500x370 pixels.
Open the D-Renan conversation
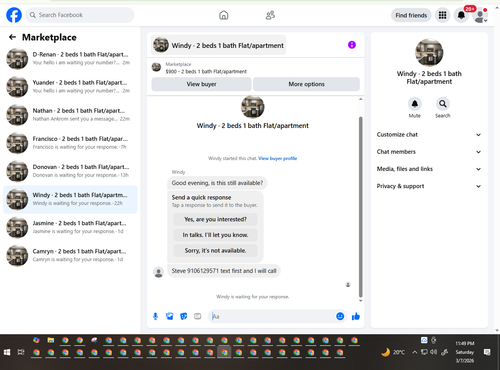click(70, 59)
